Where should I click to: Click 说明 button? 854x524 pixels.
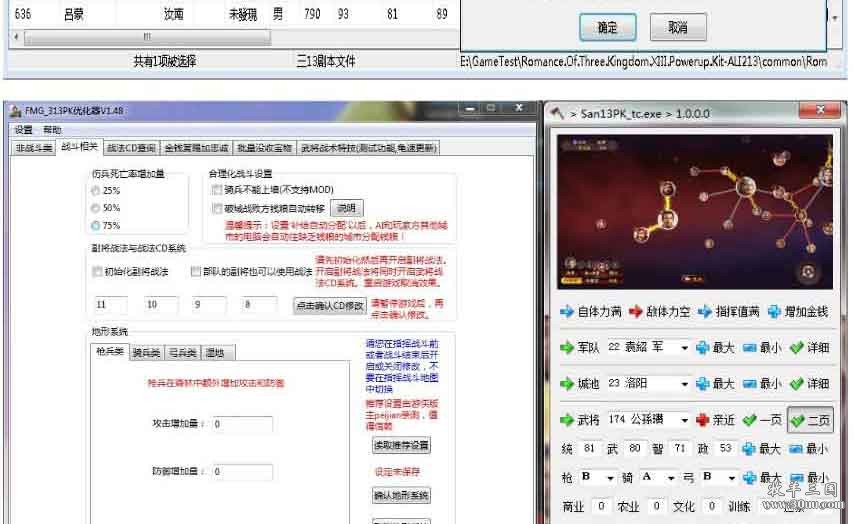(346, 208)
